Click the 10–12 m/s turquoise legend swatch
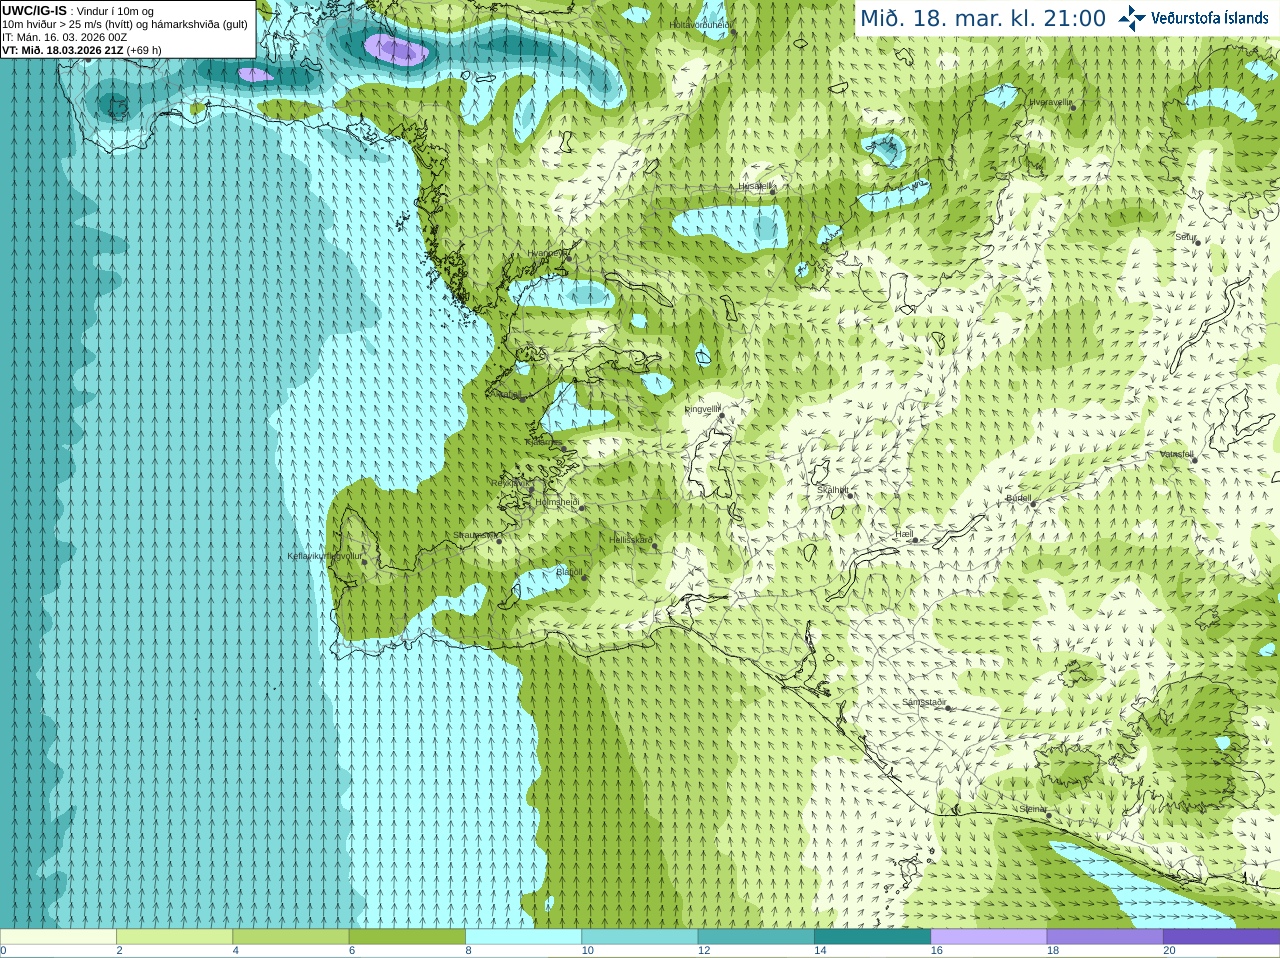 [x=640, y=937]
